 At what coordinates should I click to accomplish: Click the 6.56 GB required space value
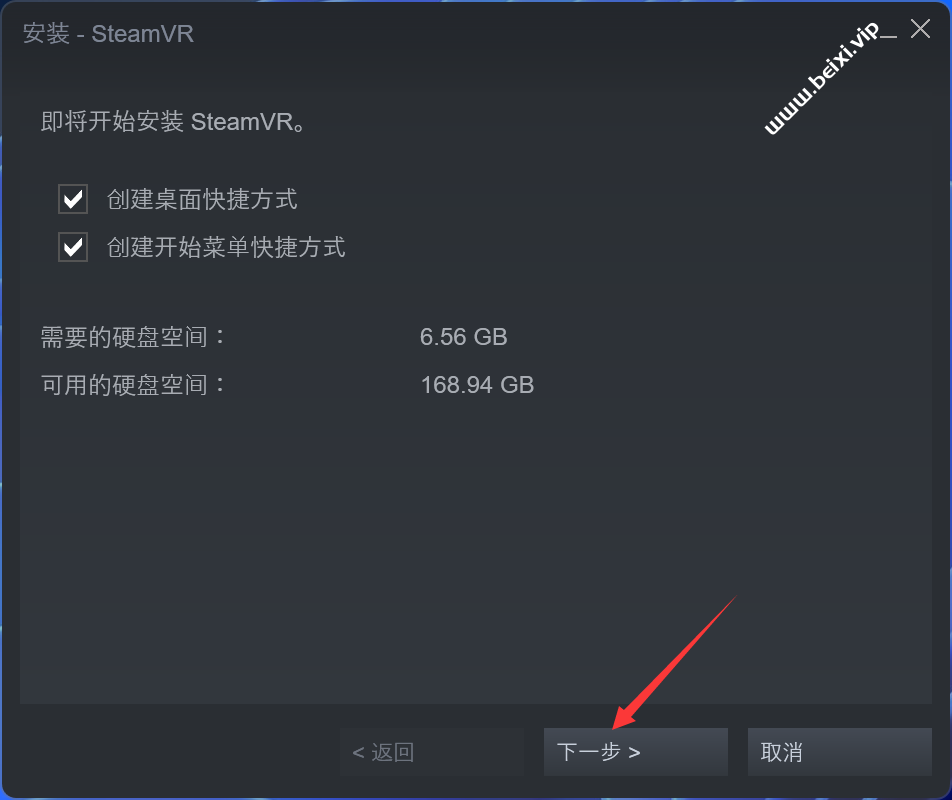463,337
